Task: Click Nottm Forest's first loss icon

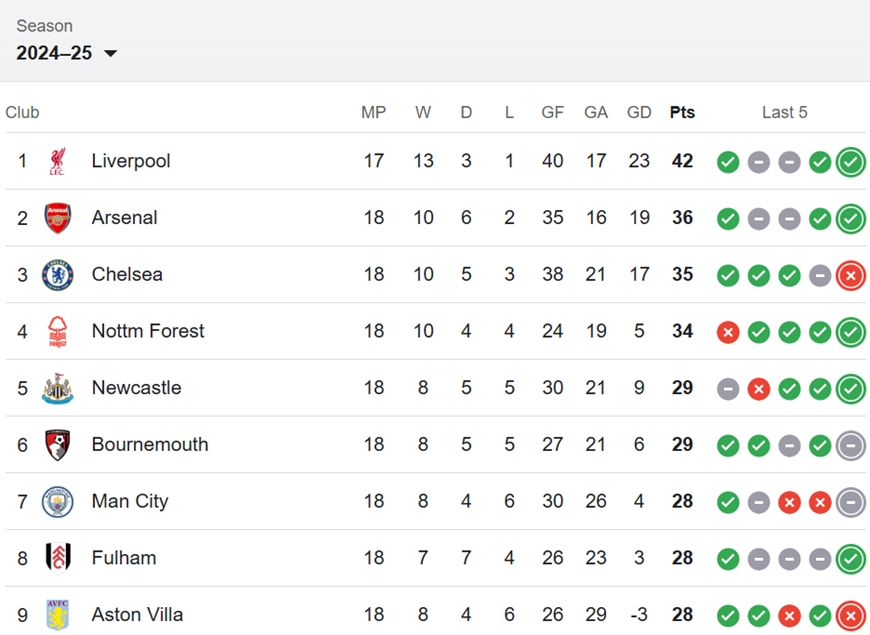Action: tap(728, 332)
